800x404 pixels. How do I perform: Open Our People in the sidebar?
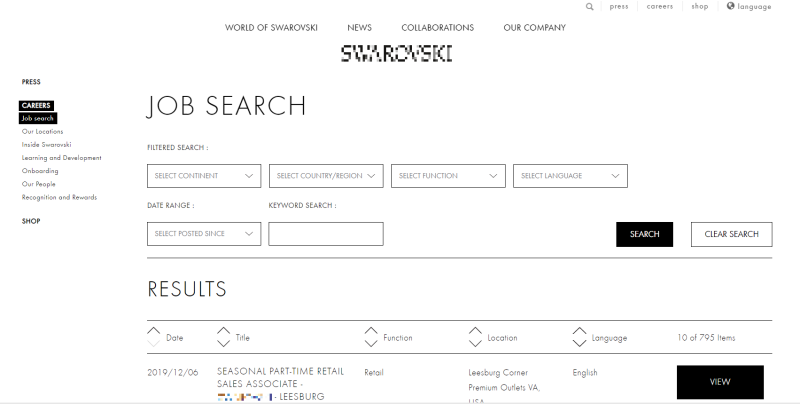point(38,184)
